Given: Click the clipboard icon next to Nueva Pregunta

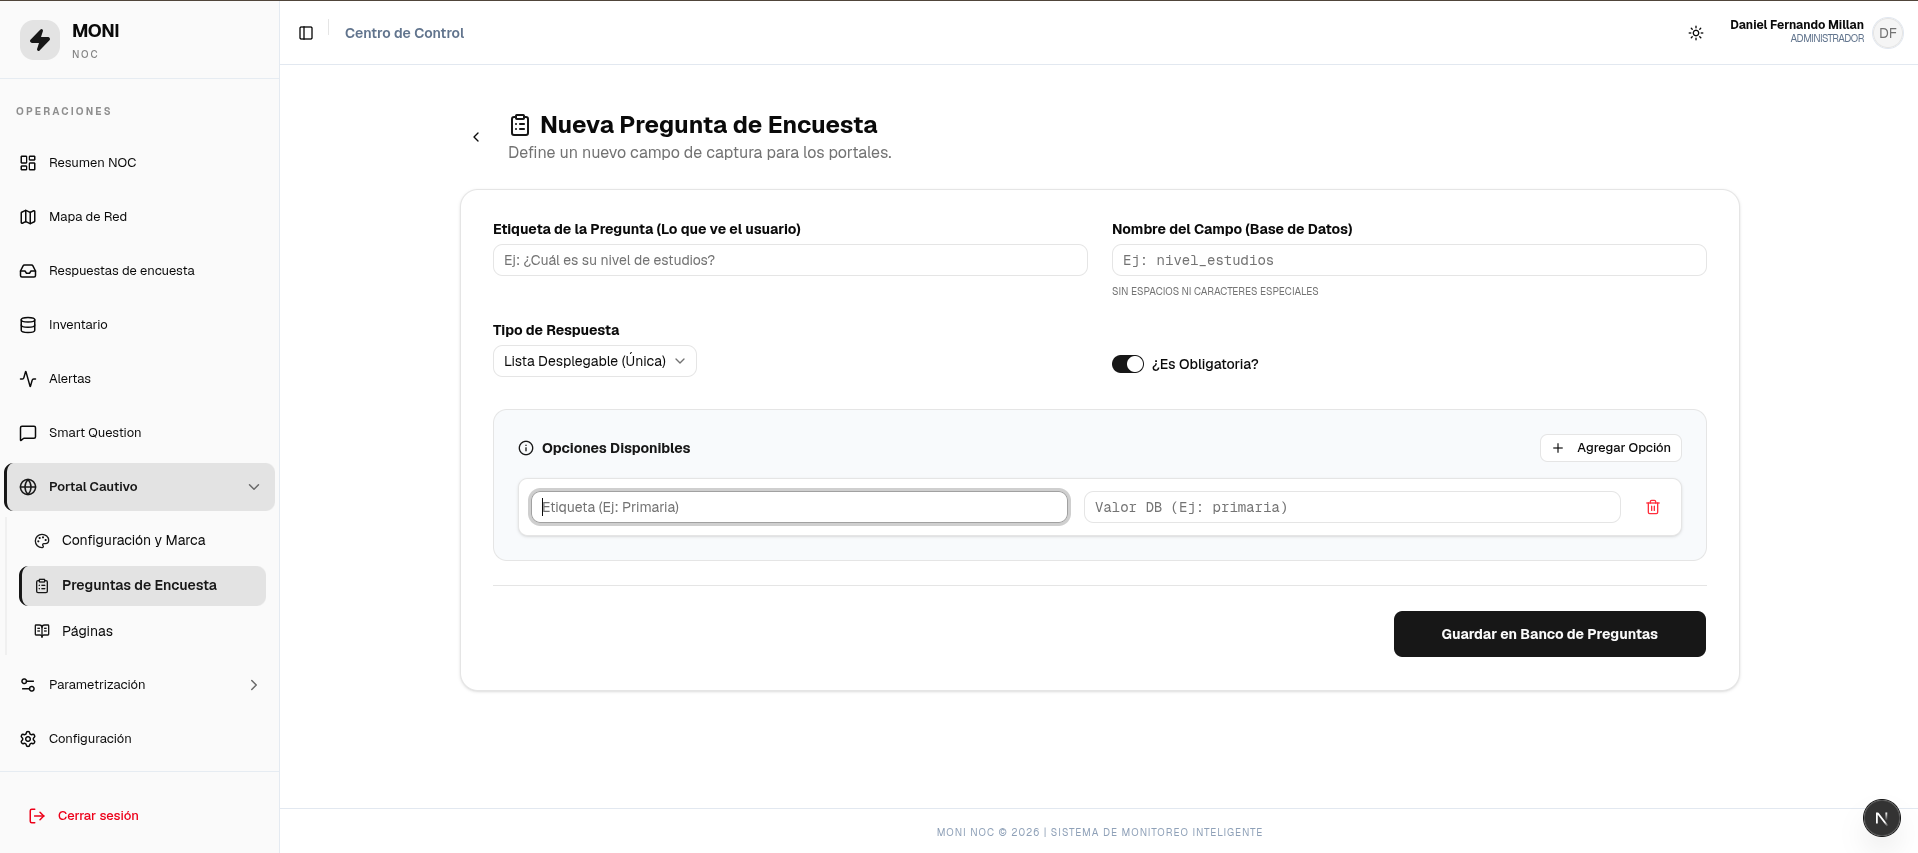Looking at the screenshot, I should click(x=520, y=125).
